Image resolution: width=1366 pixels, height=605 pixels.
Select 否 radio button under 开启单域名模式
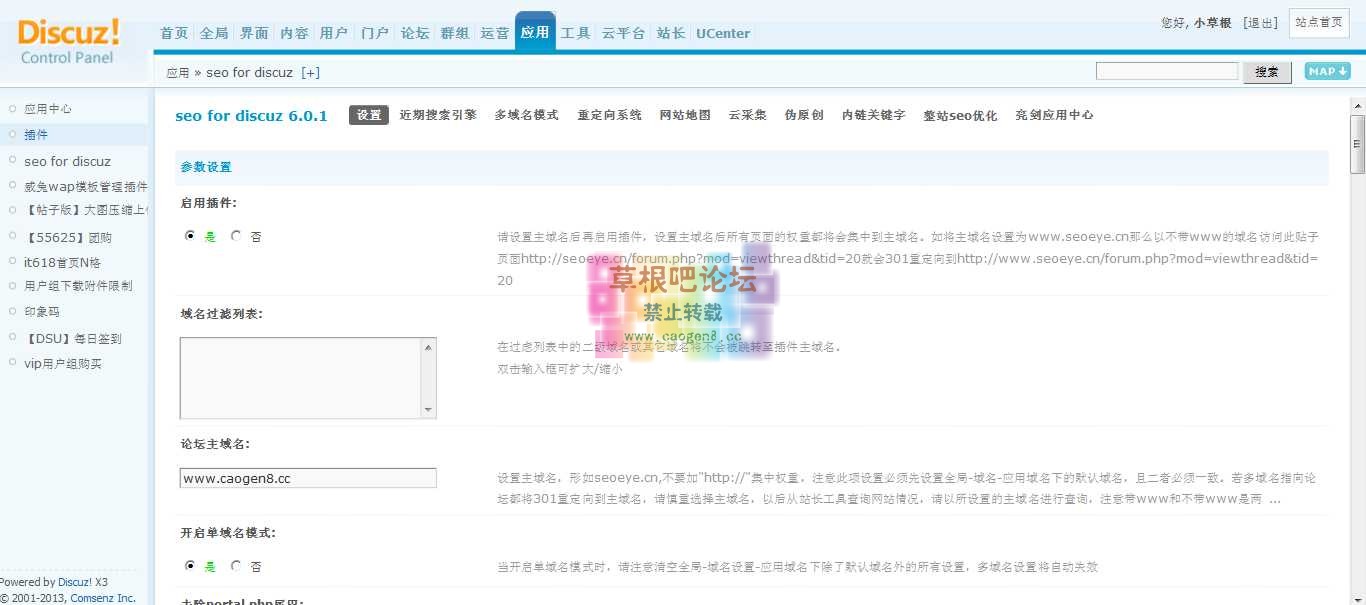[x=236, y=566]
